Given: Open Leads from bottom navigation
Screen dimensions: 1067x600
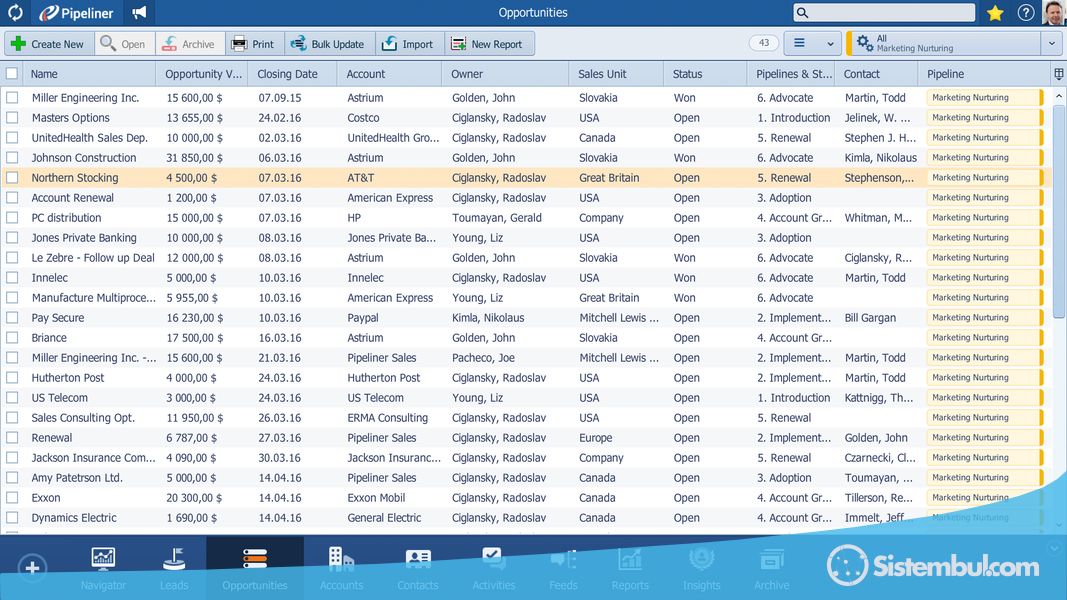Looking at the screenshot, I should click(174, 567).
